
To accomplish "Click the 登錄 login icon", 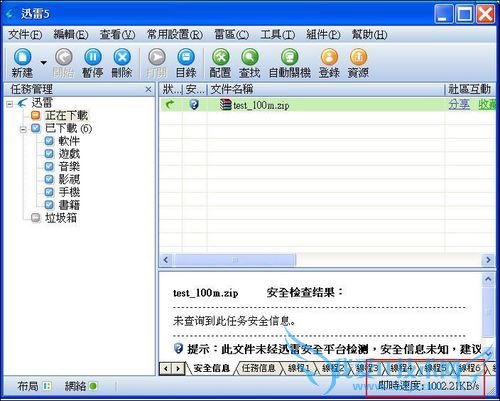I will point(329,57).
